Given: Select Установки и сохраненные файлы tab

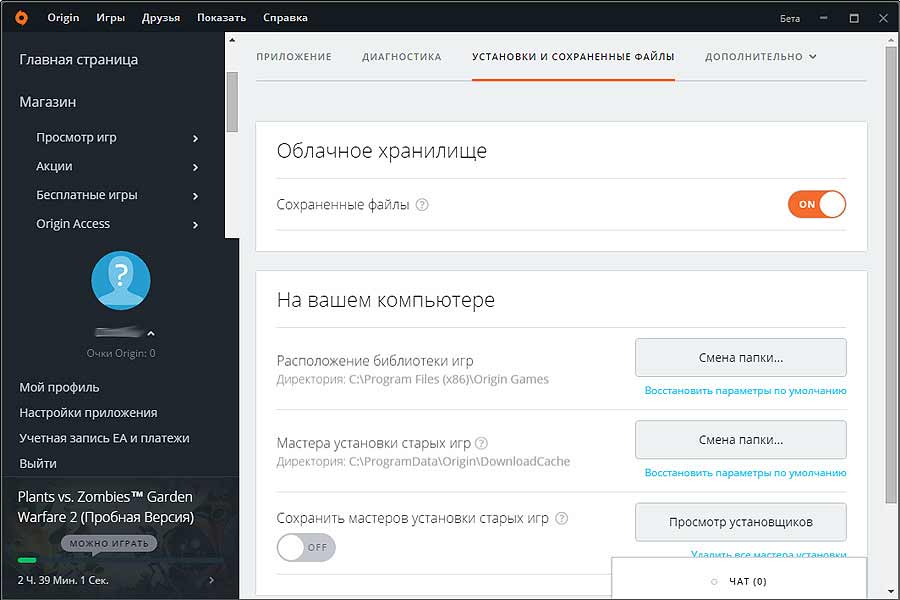Looking at the screenshot, I should [573, 56].
